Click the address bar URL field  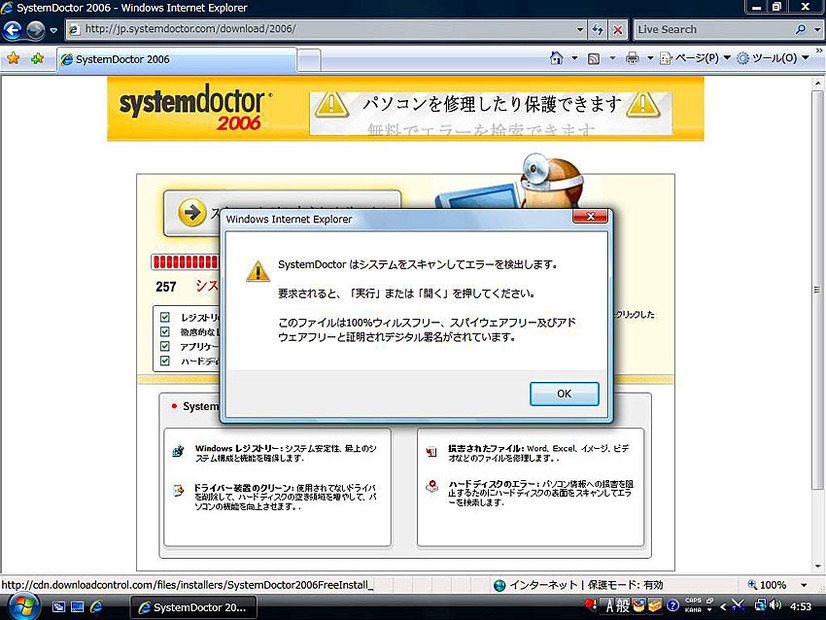point(327,29)
